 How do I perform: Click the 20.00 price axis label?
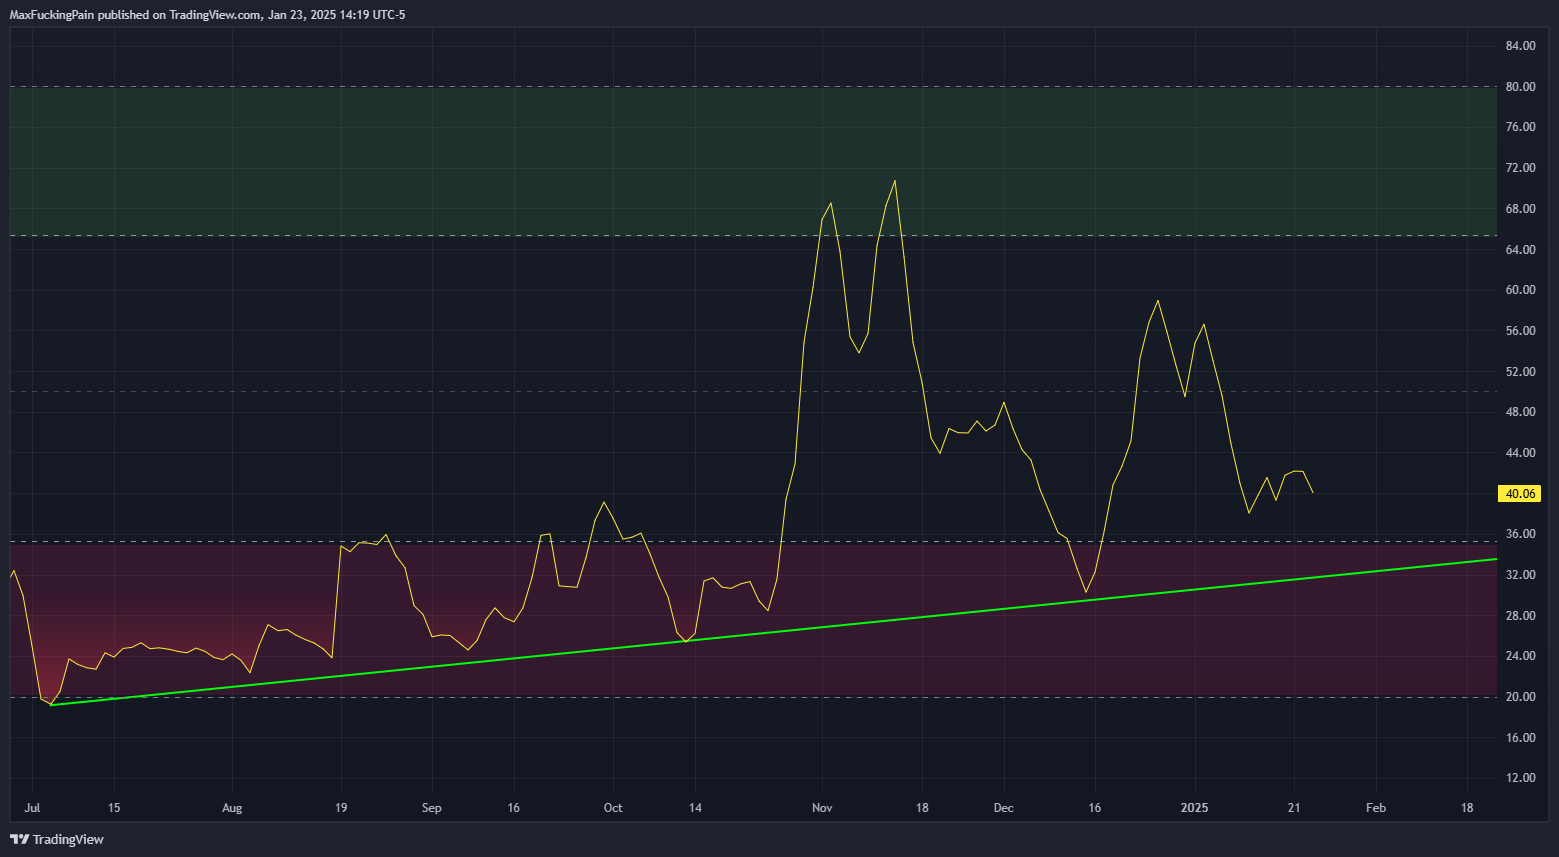pyautogui.click(x=1520, y=697)
